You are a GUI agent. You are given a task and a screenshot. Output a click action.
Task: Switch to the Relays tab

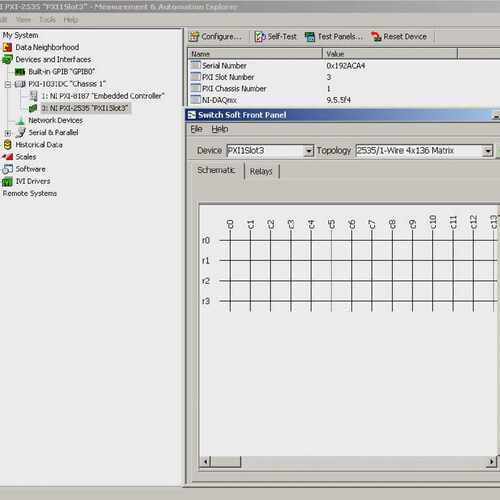(261, 171)
